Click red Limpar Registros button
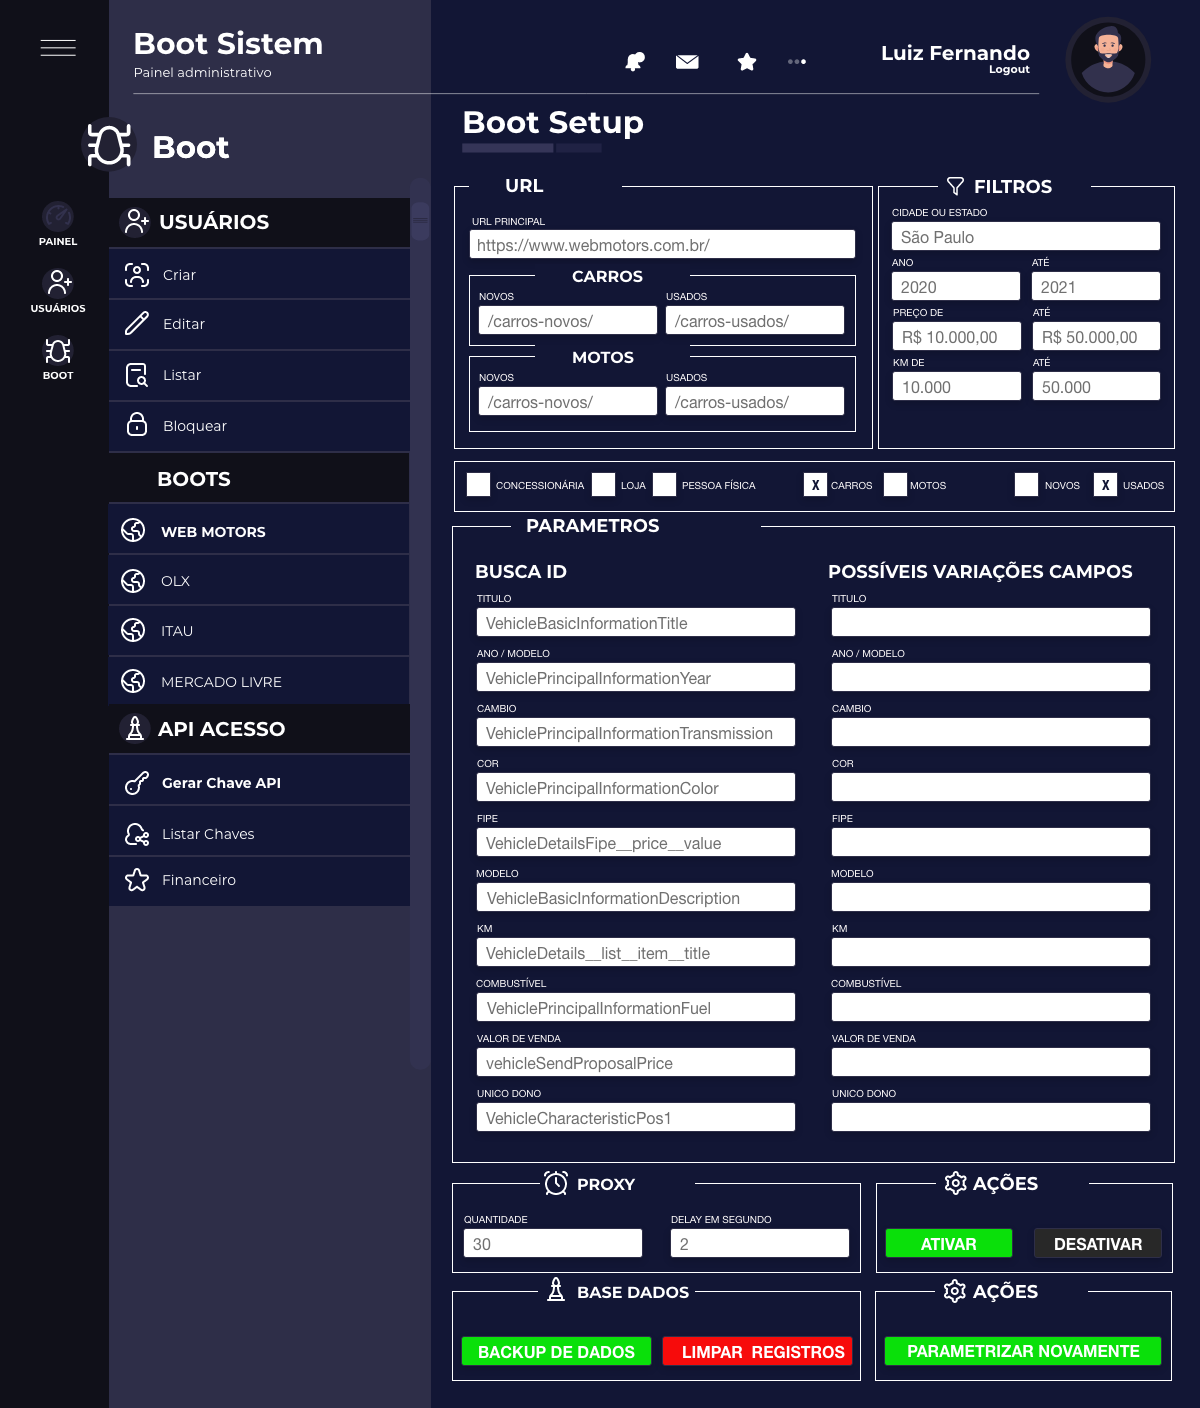The image size is (1200, 1408). [758, 1352]
